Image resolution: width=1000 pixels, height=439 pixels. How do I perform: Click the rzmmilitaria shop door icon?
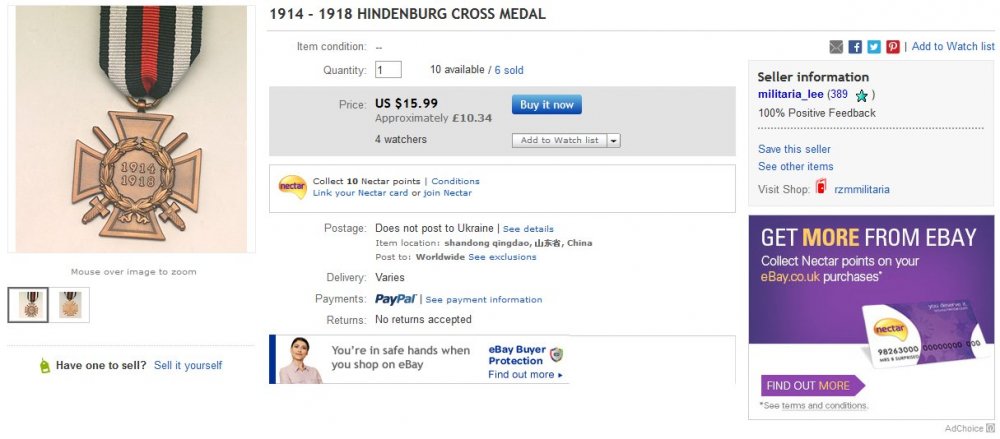pyautogui.click(x=822, y=188)
